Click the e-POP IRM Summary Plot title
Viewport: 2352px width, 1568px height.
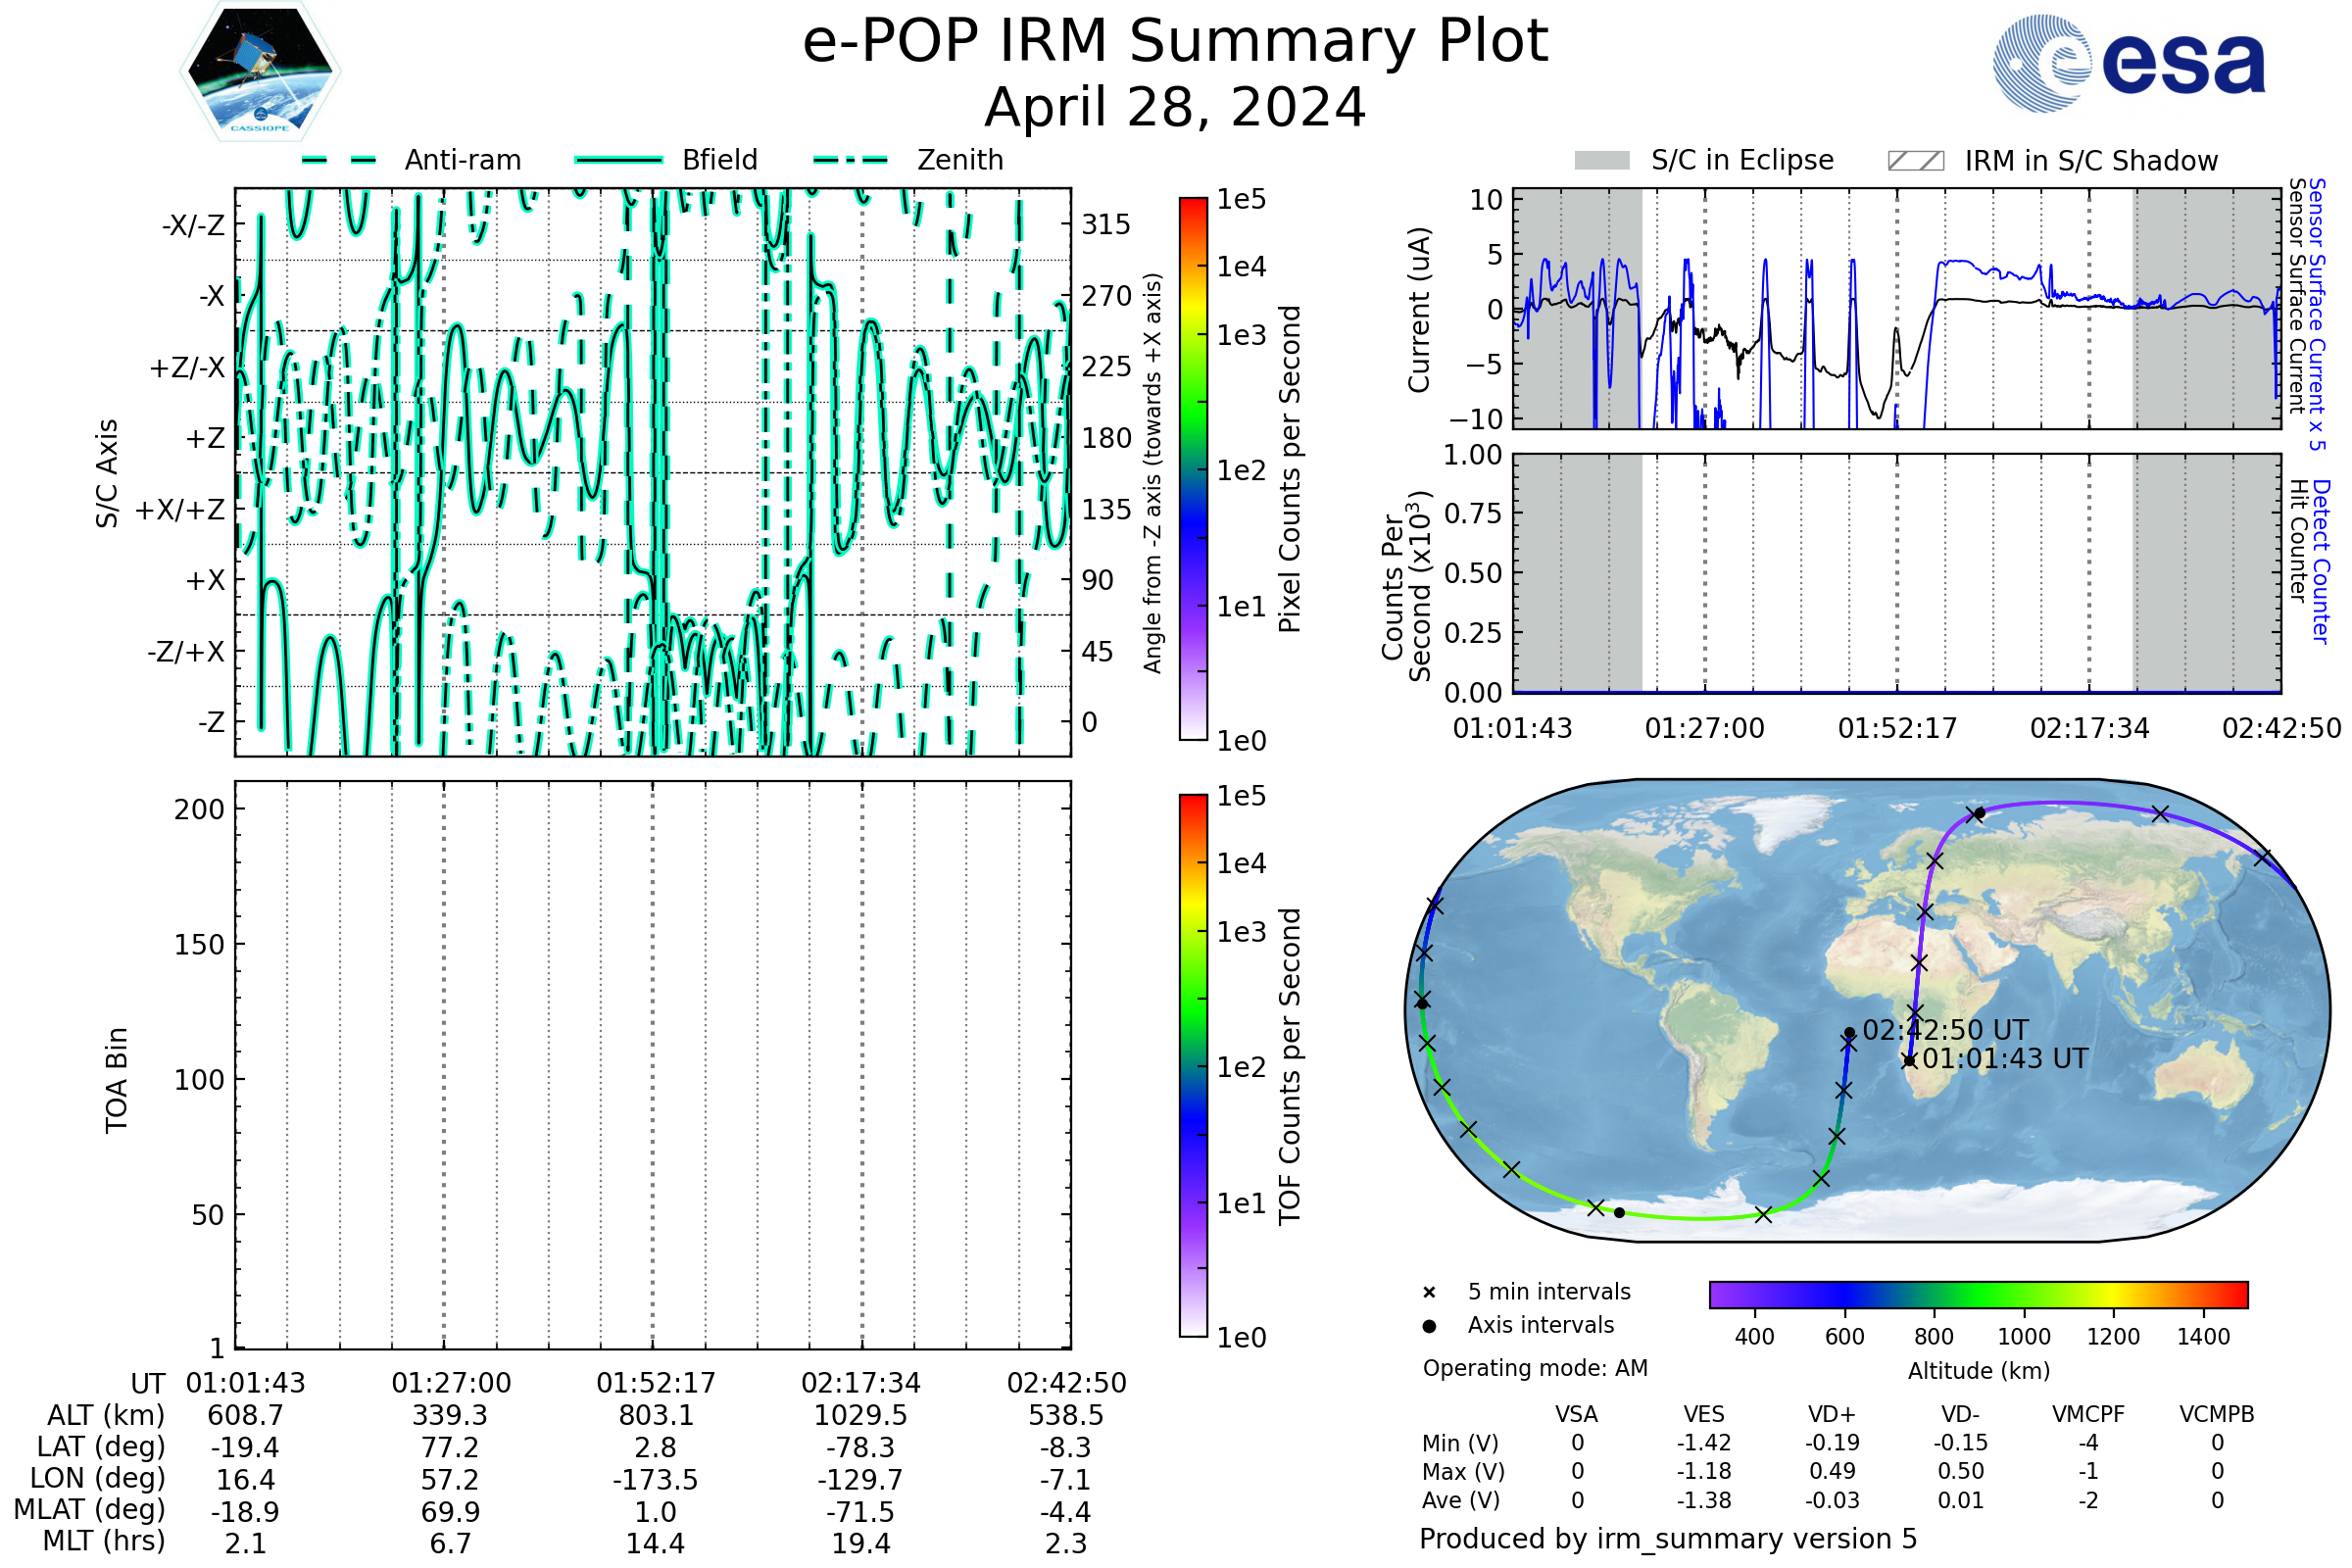pos(1175,42)
